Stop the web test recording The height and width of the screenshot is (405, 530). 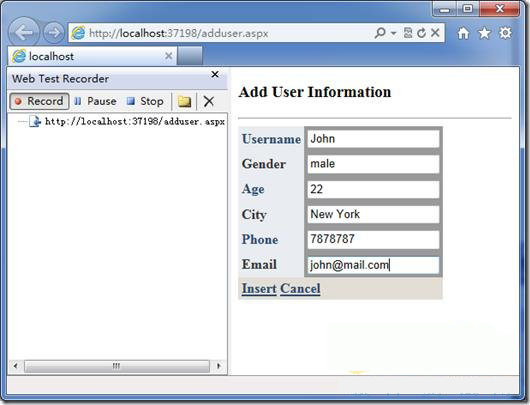[145, 101]
